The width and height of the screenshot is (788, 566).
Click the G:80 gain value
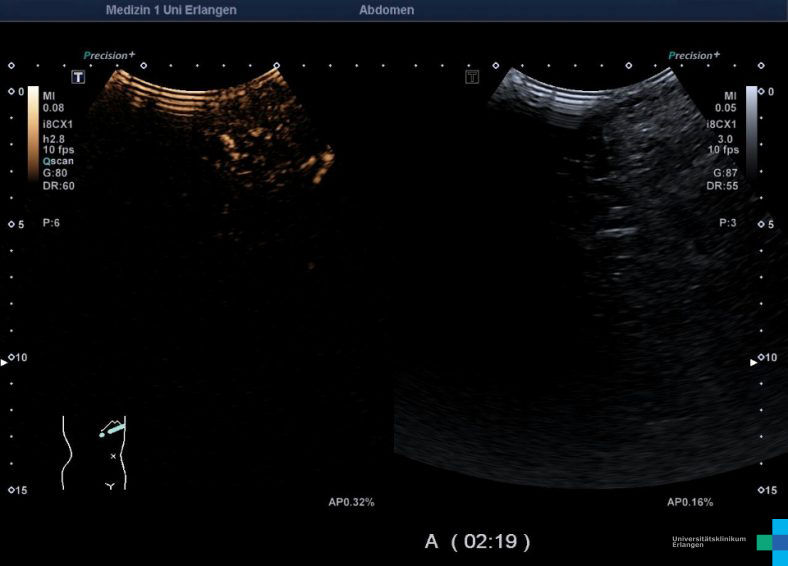click(57, 173)
